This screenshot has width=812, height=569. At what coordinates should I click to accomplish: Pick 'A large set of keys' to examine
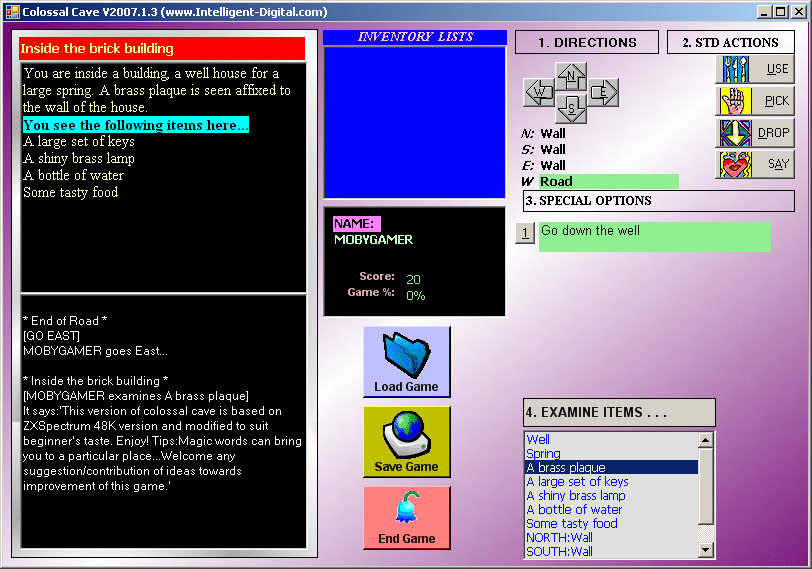pyautogui.click(x=577, y=481)
